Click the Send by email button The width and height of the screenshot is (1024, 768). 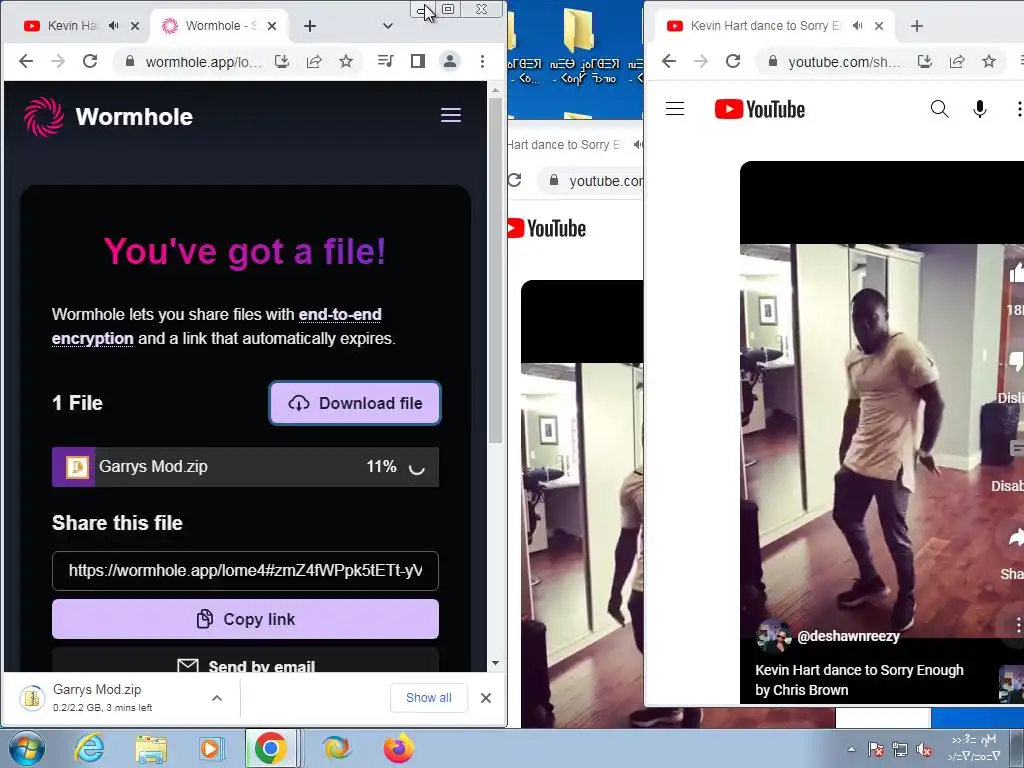click(246, 662)
